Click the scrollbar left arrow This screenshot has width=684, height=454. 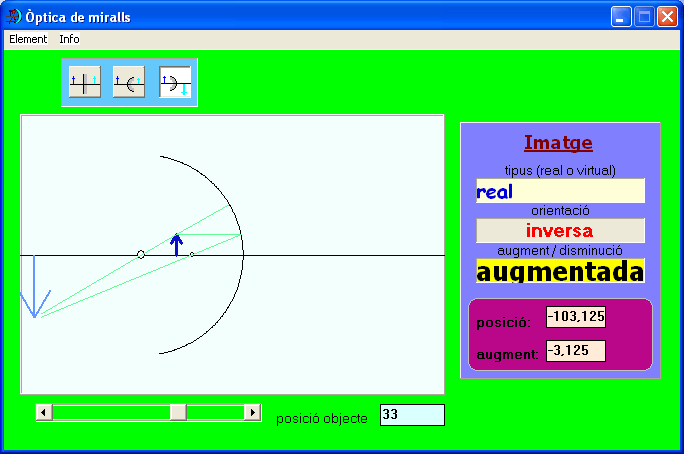[44, 412]
